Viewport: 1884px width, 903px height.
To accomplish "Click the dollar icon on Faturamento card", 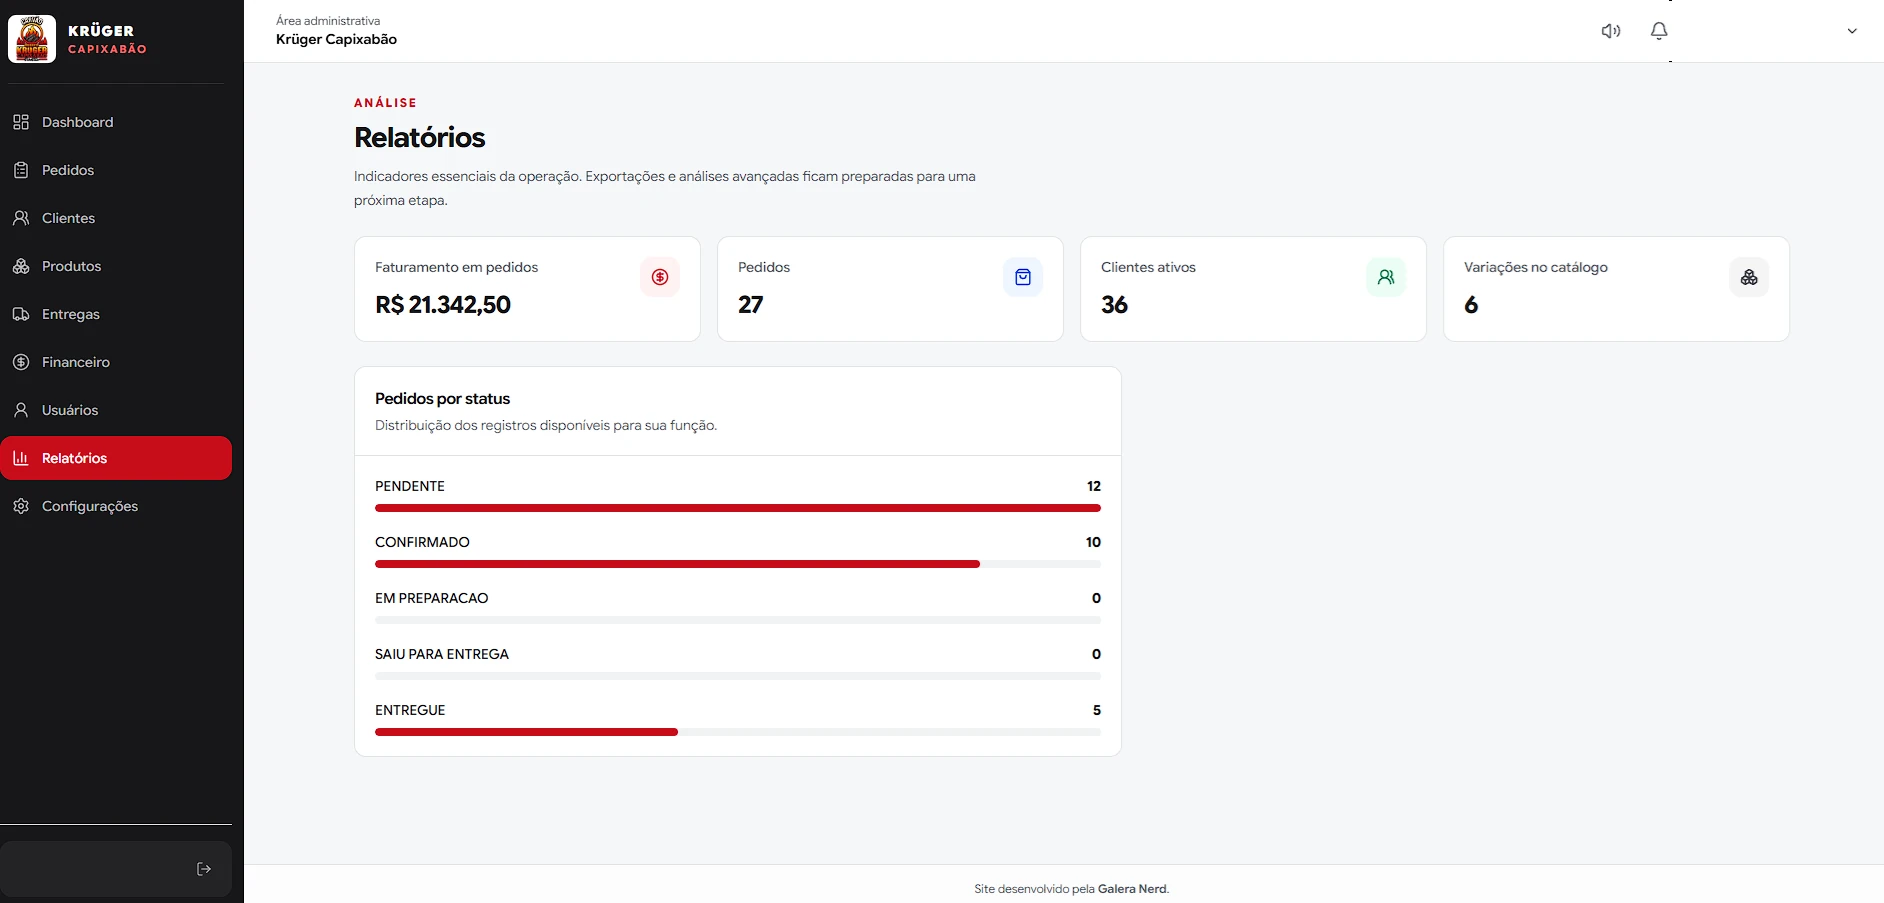I will tap(660, 277).
